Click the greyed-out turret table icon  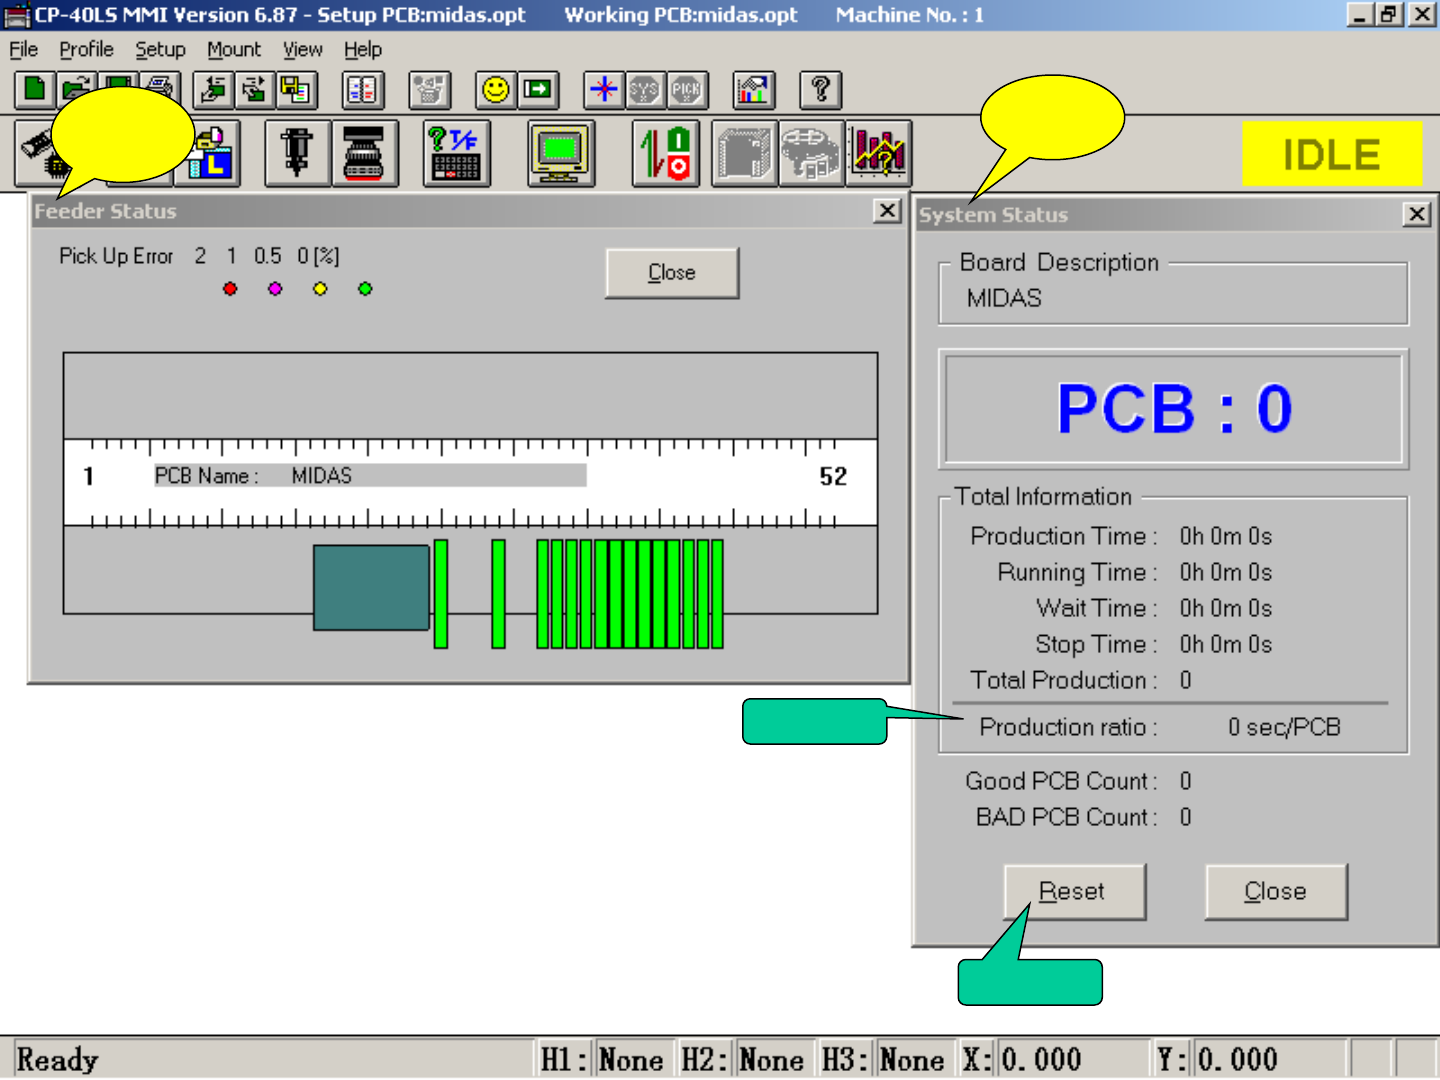click(x=811, y=153)
